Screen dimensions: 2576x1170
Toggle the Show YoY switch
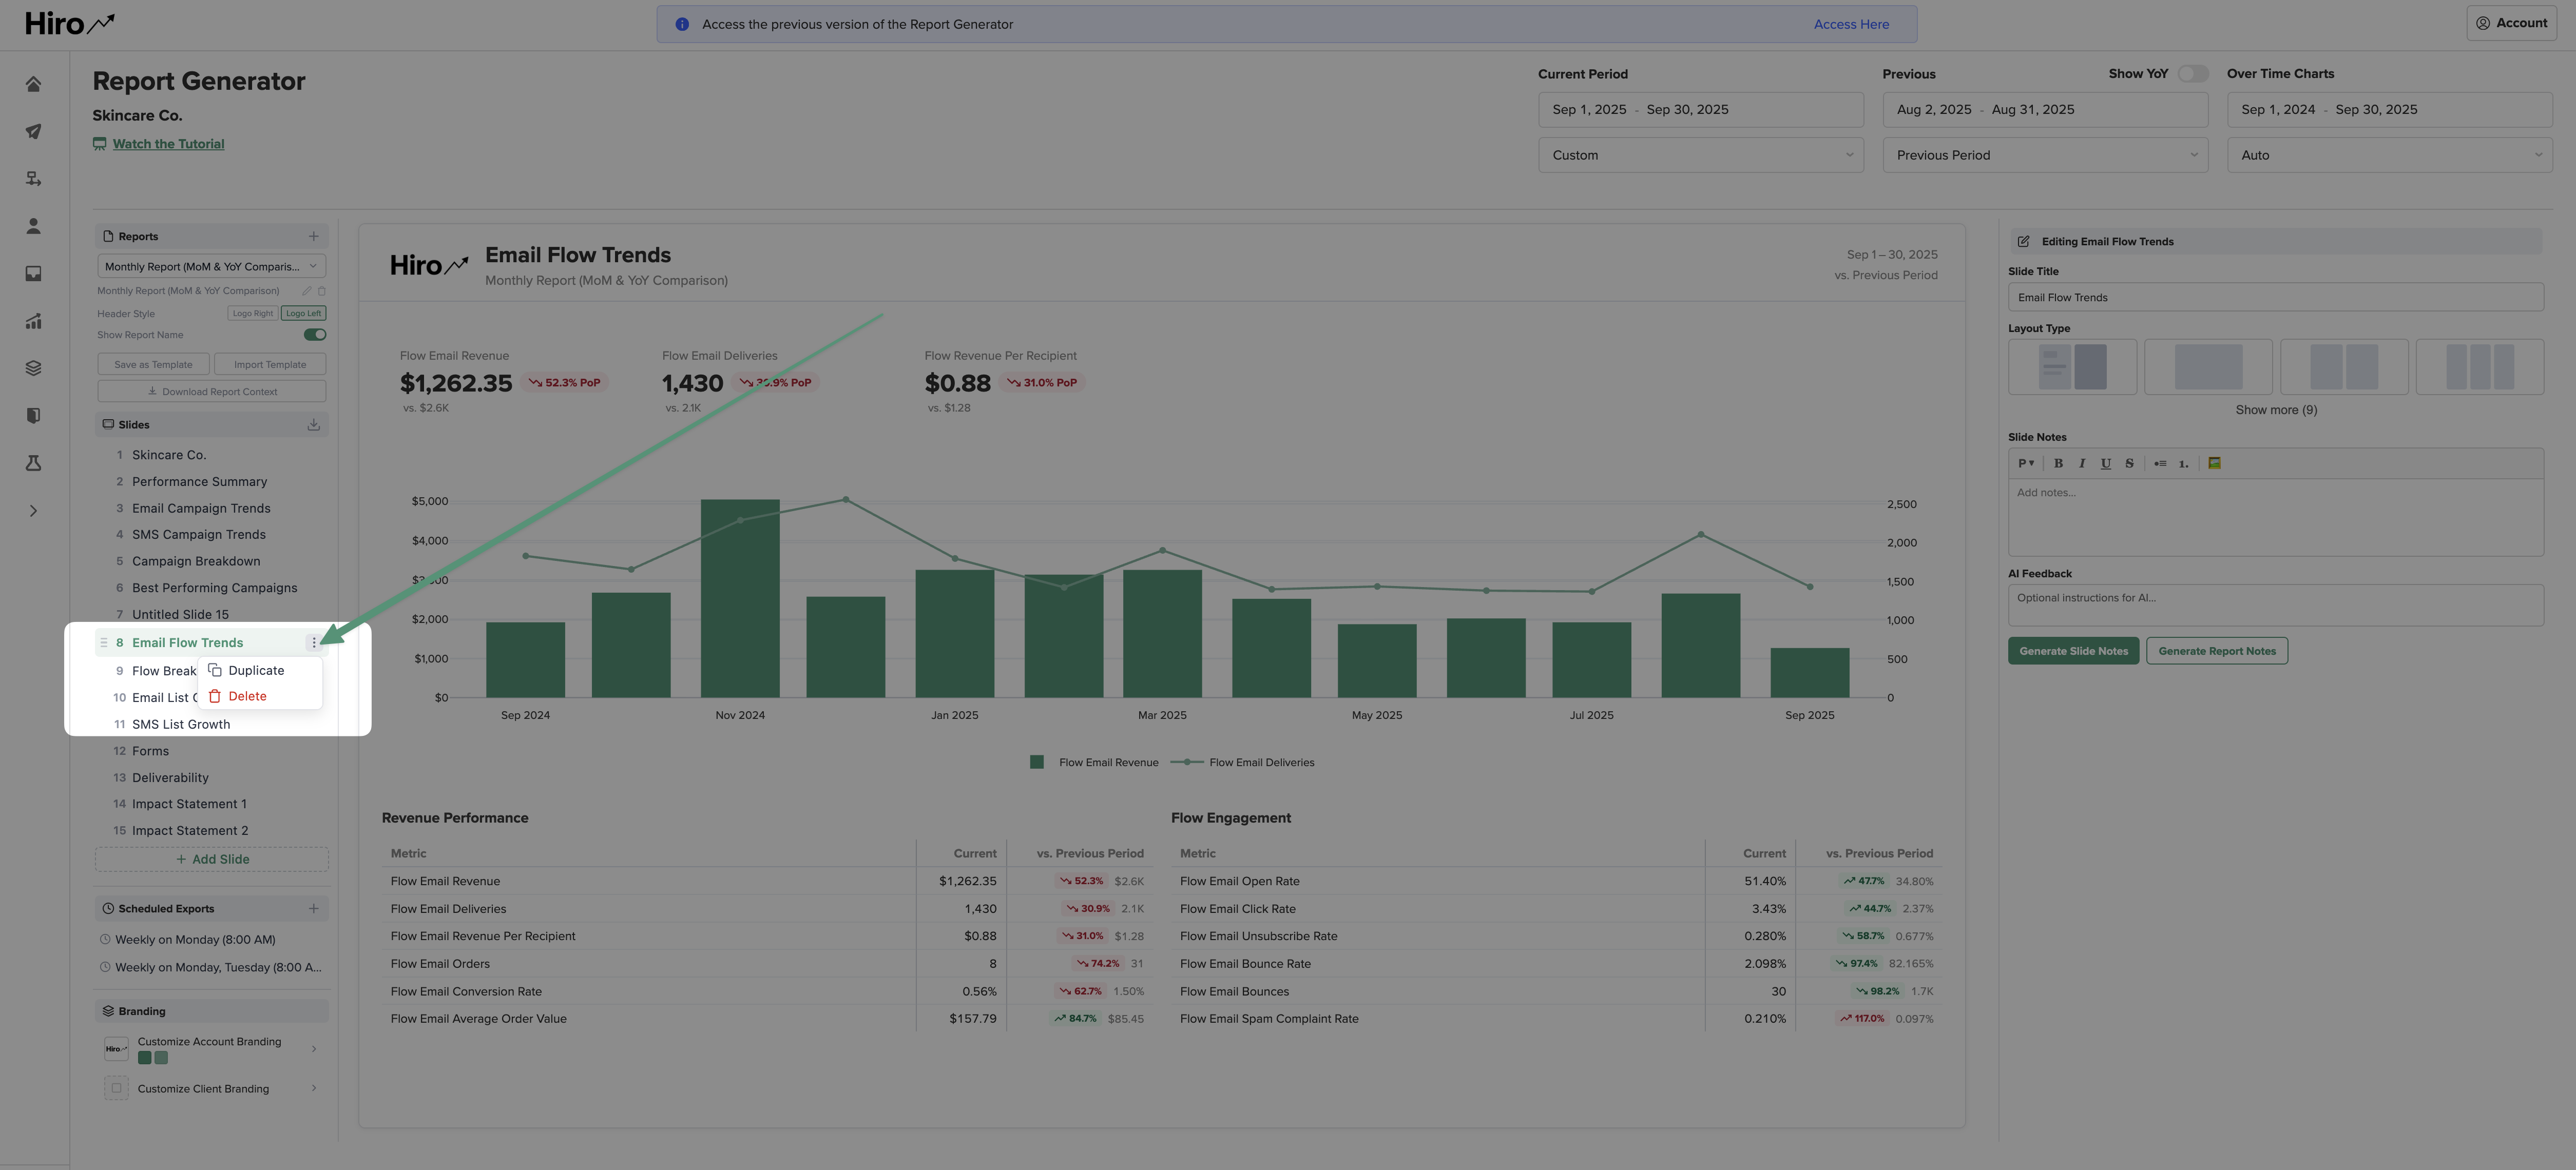click(x=2192, y=74)
